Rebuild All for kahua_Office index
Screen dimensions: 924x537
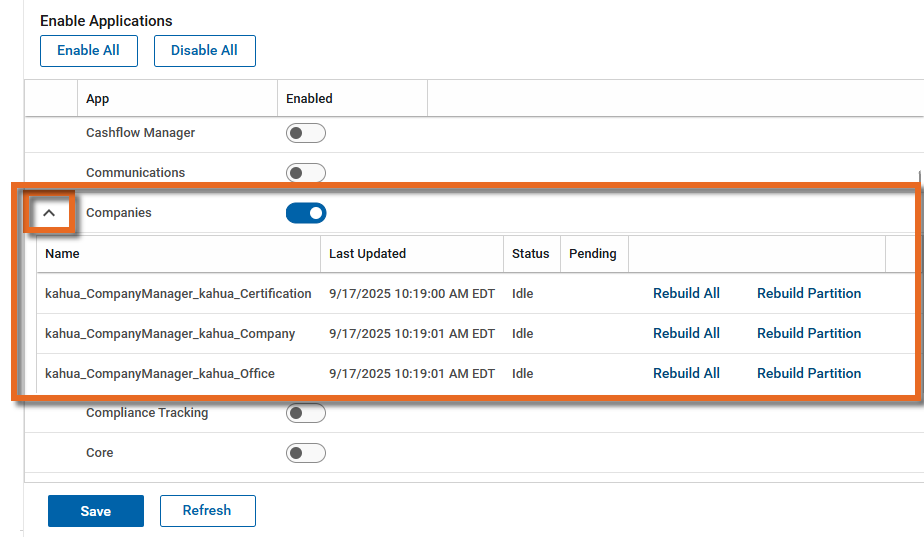686,374
